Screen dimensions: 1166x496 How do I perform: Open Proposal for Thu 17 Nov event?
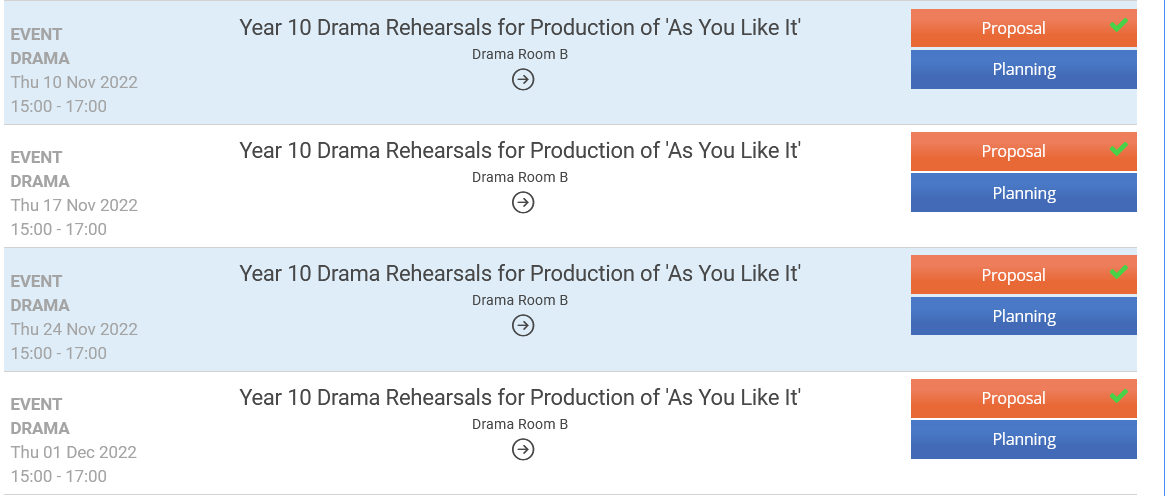click(1012, 151)
